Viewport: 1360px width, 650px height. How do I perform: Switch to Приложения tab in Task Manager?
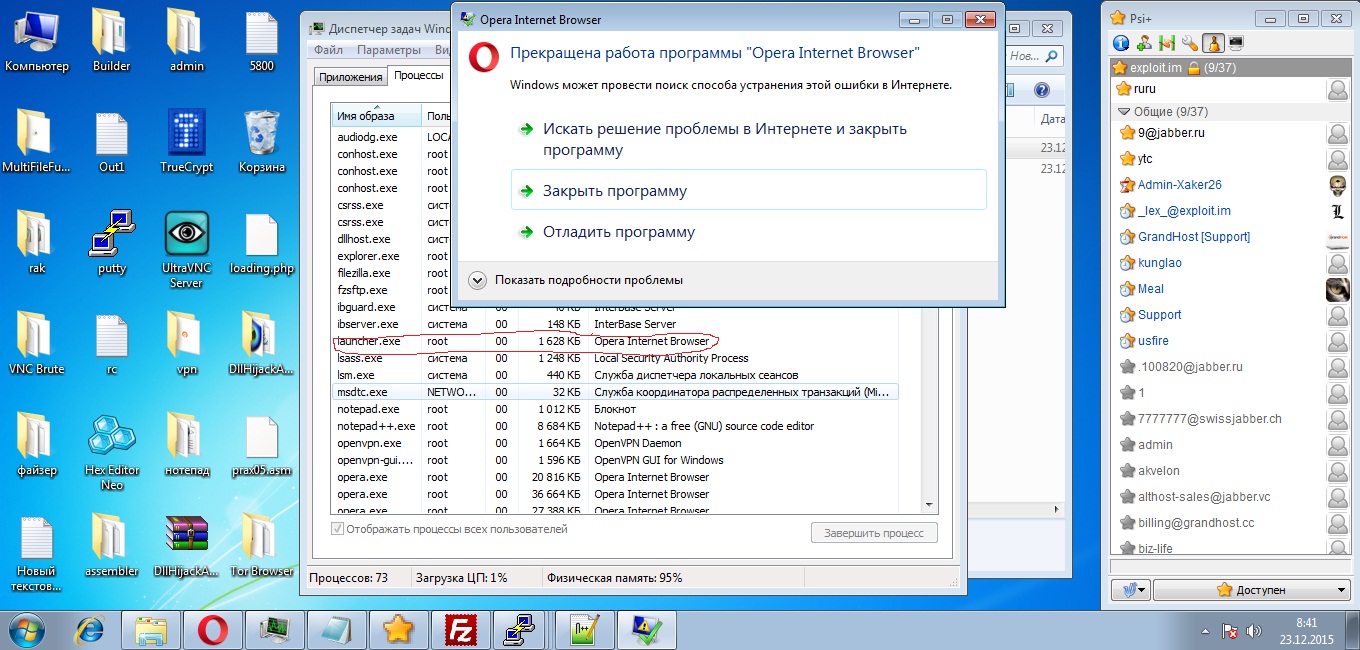(350, 77)
